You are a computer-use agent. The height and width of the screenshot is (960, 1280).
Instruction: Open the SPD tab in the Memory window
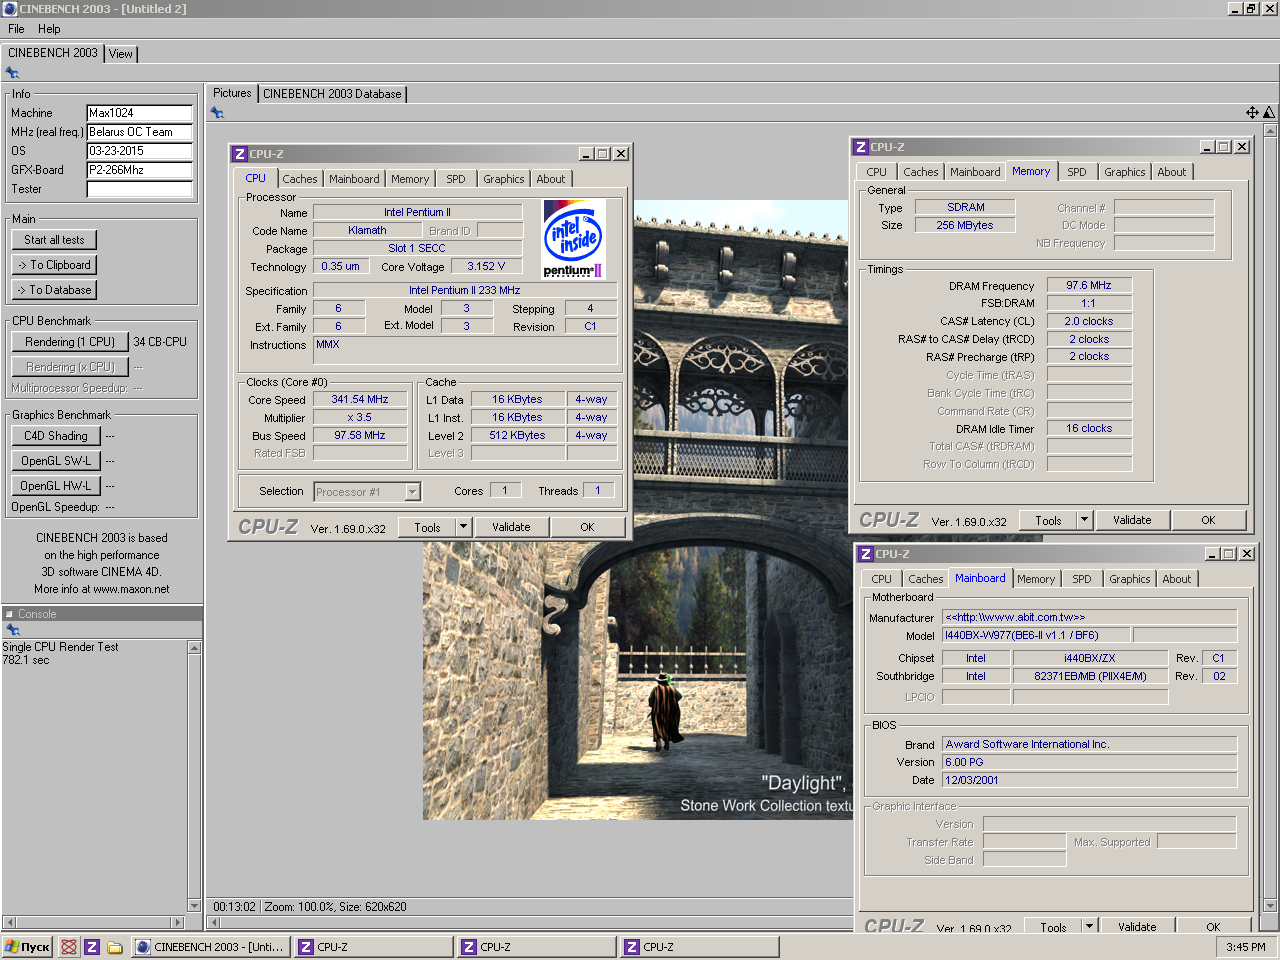[1077, 172]
